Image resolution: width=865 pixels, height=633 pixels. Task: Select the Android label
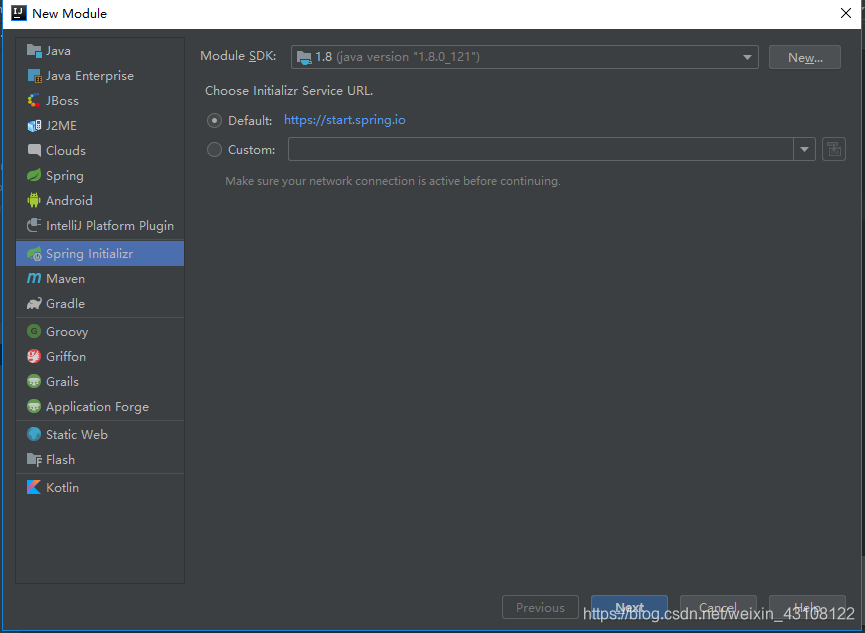pyautogui.click(x=69, y=200)
